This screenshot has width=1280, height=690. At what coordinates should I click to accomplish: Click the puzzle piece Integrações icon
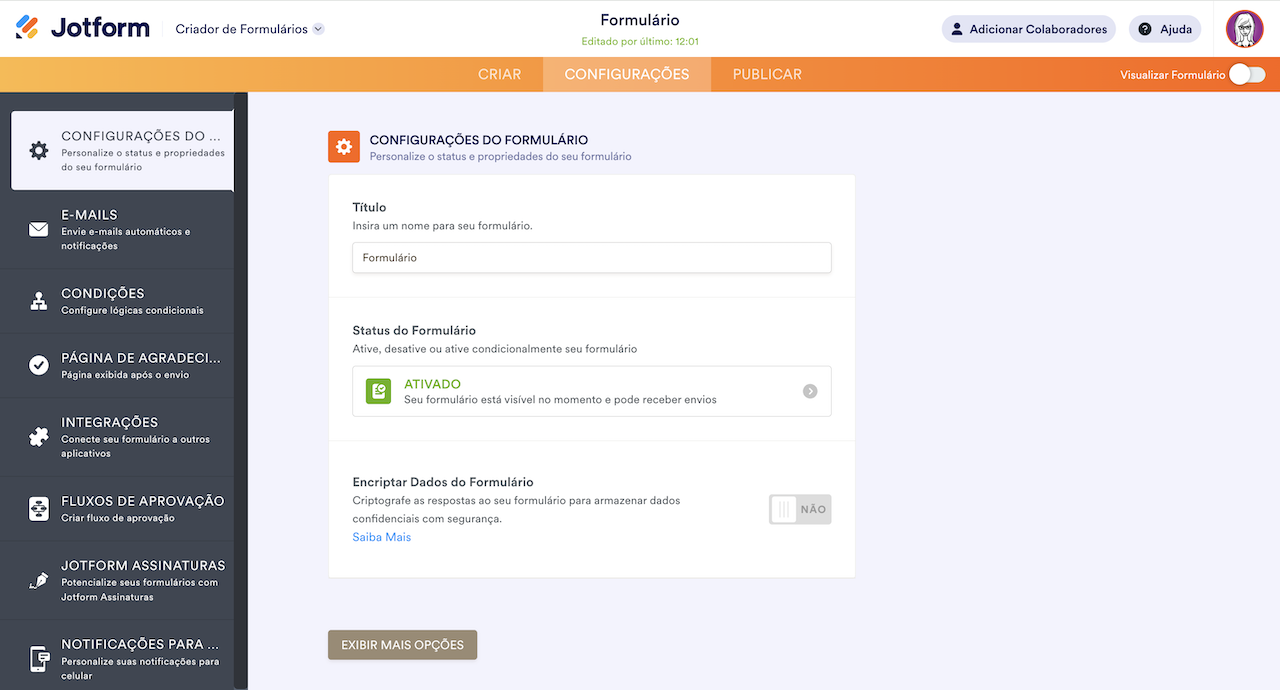pos(39,437)
